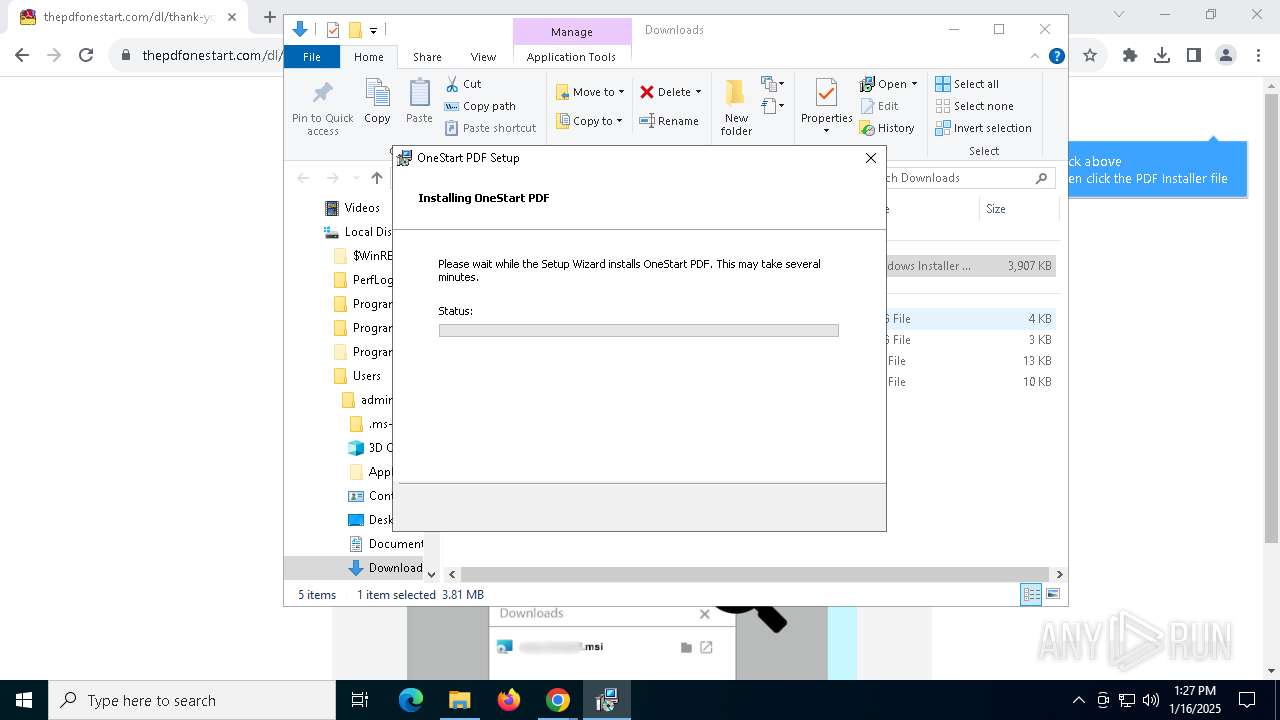
Task: Open Explorer help icon
Action: pos(1056,56)
